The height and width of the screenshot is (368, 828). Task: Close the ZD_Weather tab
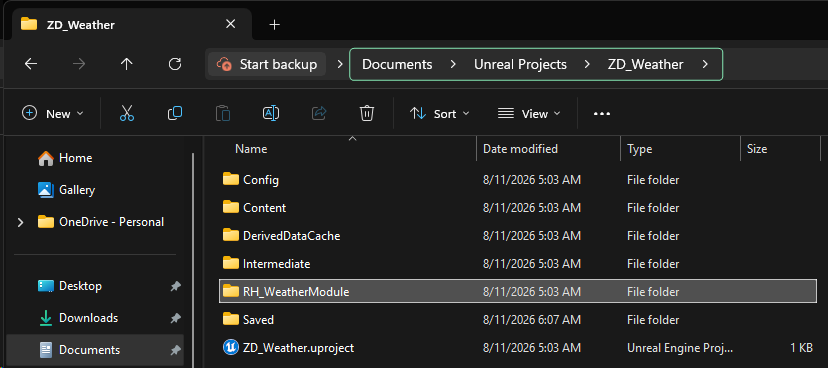click(x=230, y=24)
